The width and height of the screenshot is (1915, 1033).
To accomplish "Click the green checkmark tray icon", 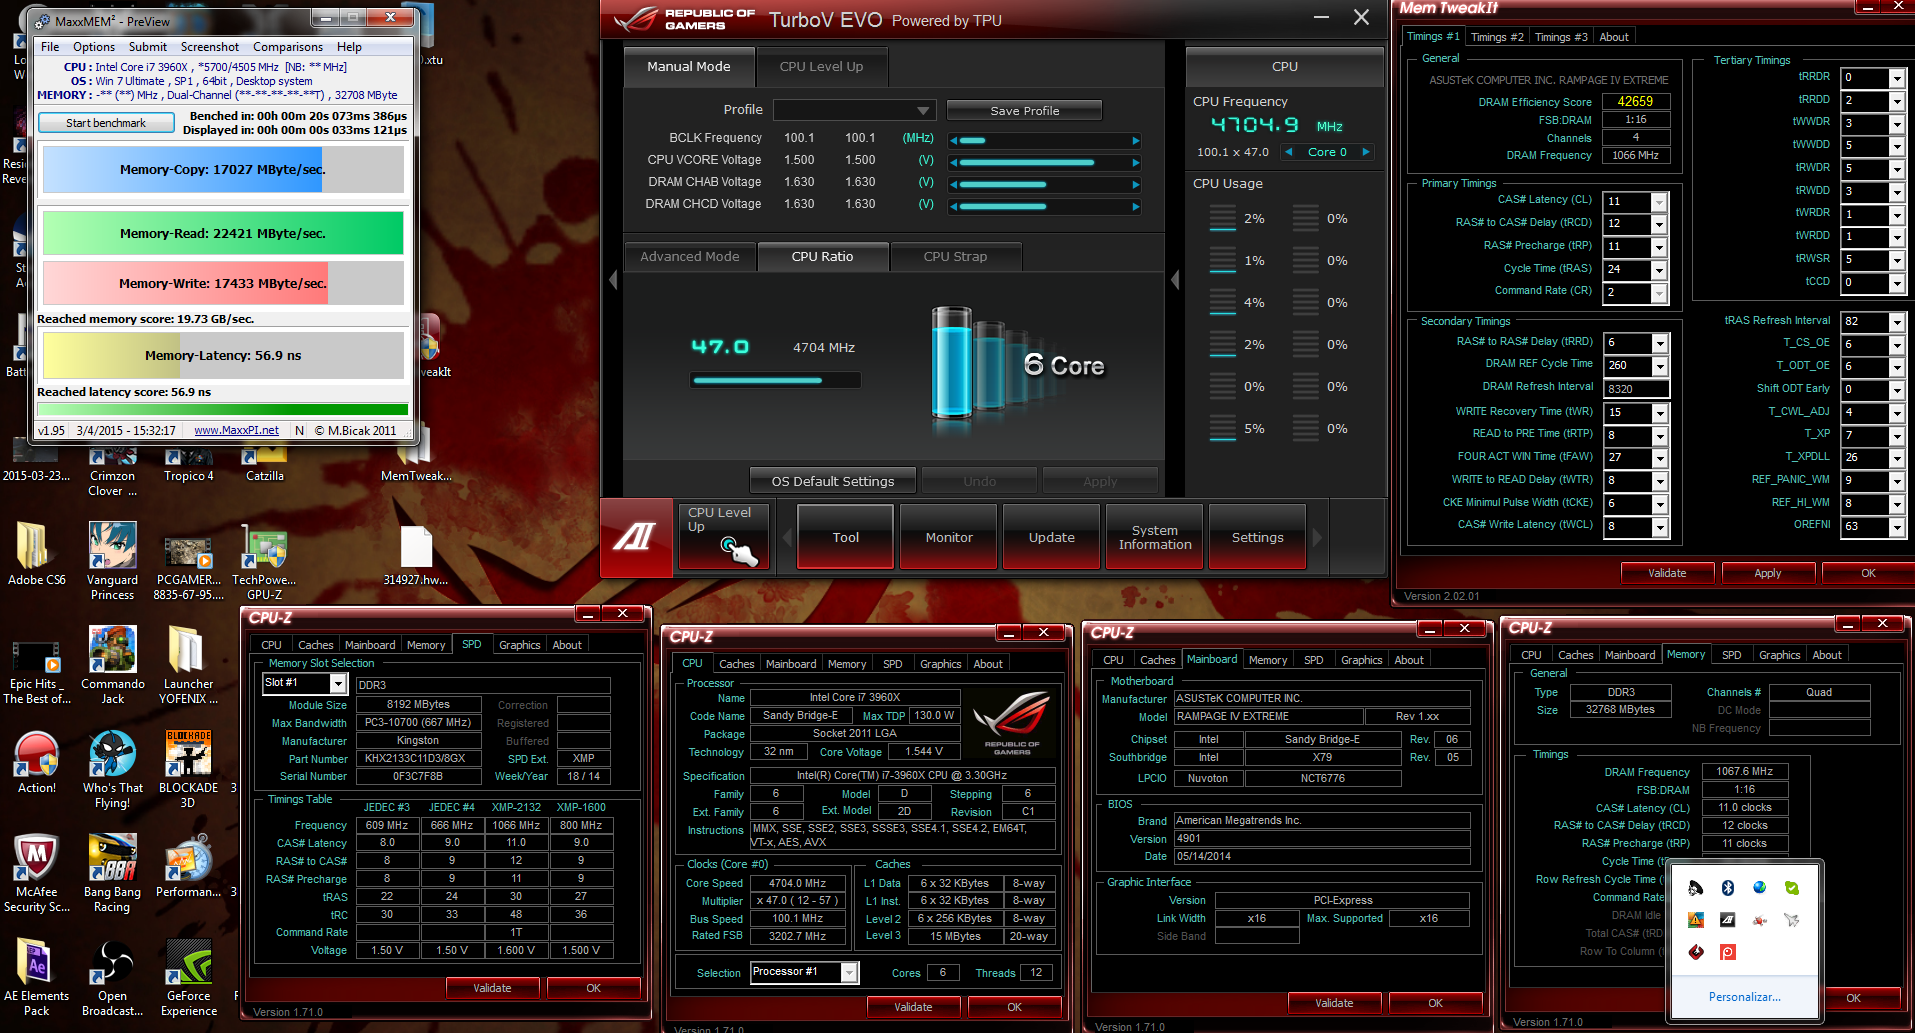I will click(x=1791, y=888).
